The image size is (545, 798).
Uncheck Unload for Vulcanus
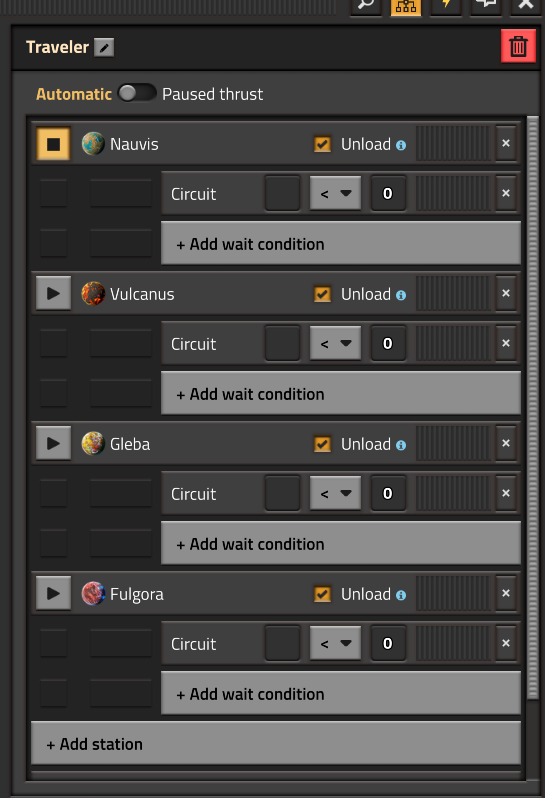coord(322,294)
